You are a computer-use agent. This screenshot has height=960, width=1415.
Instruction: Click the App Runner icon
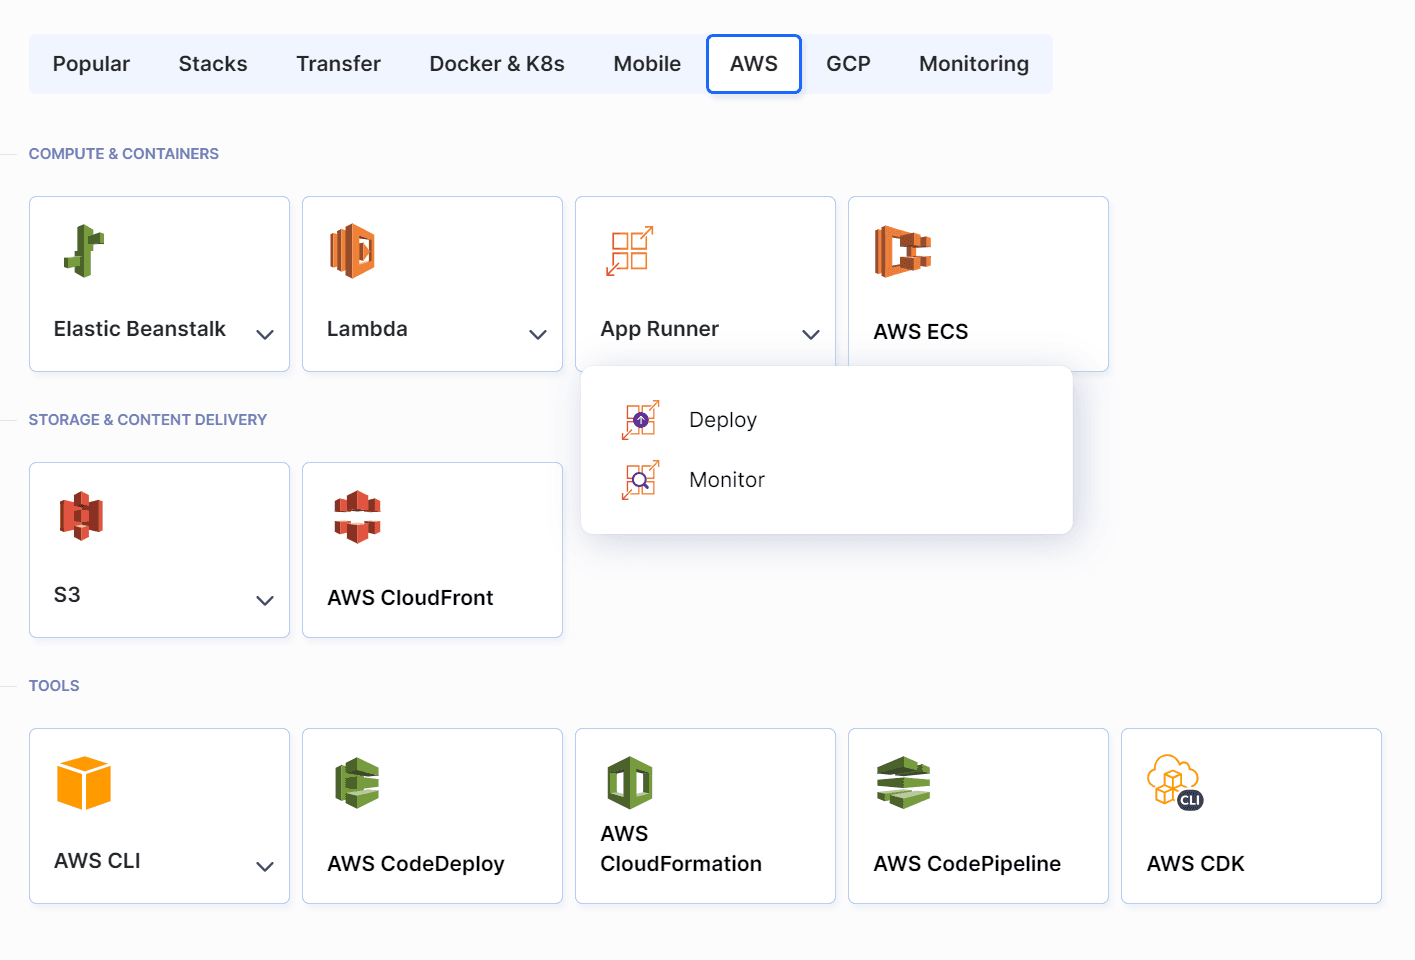(x=630, y=250)
